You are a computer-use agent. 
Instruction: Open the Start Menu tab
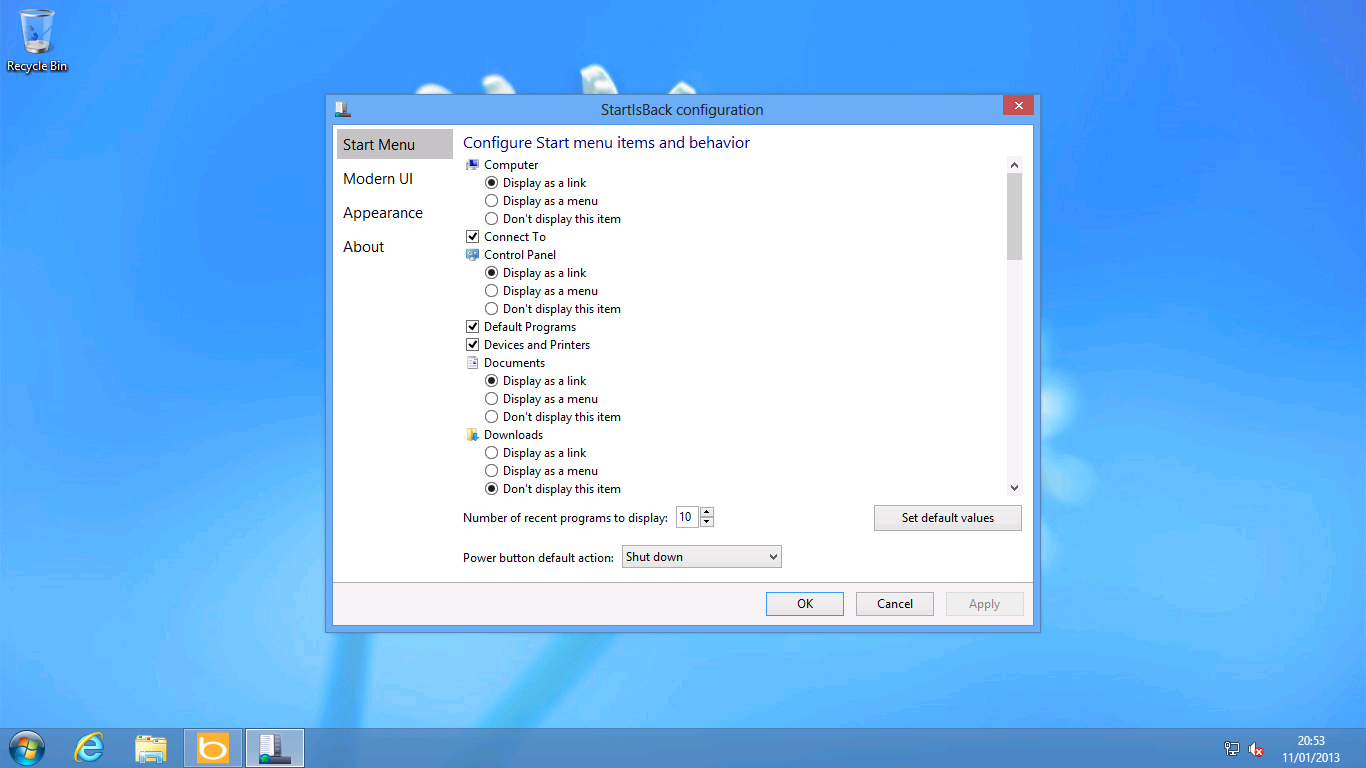pos(395,145)
